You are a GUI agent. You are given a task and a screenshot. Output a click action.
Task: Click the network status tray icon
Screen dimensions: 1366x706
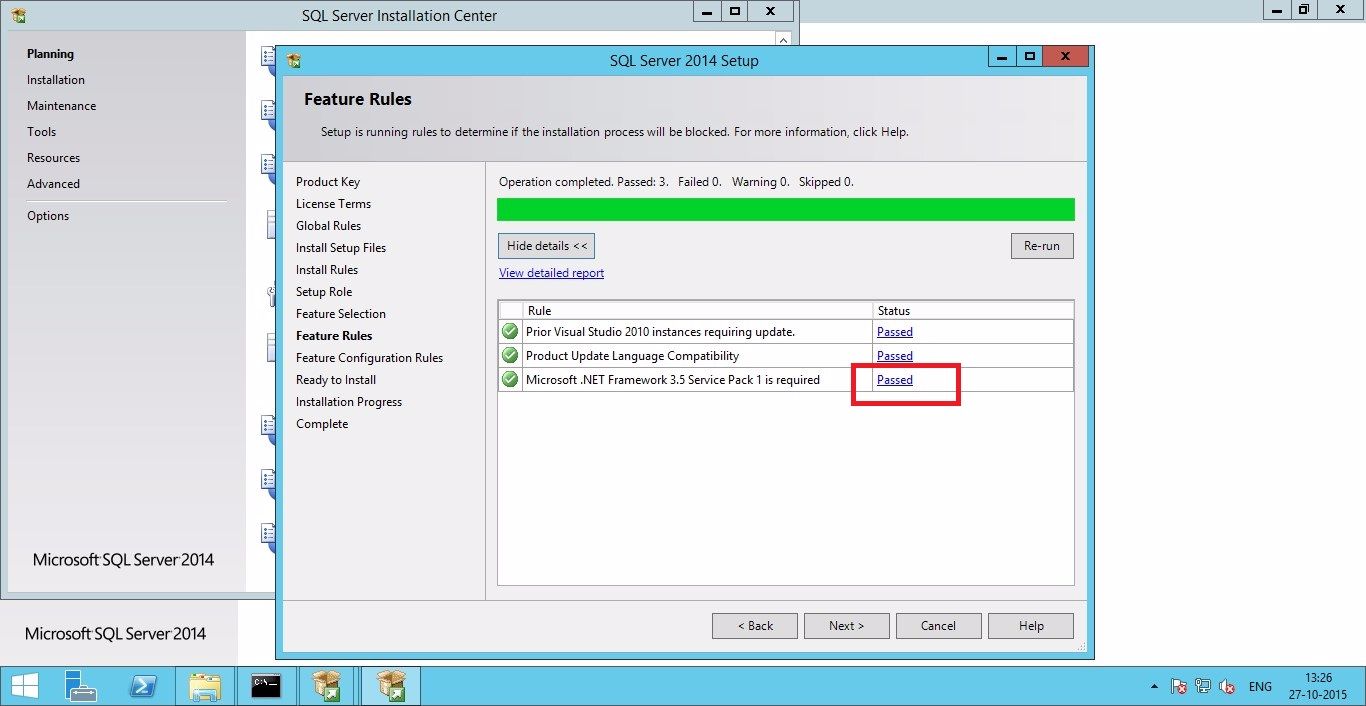[x=1203, y=686]
